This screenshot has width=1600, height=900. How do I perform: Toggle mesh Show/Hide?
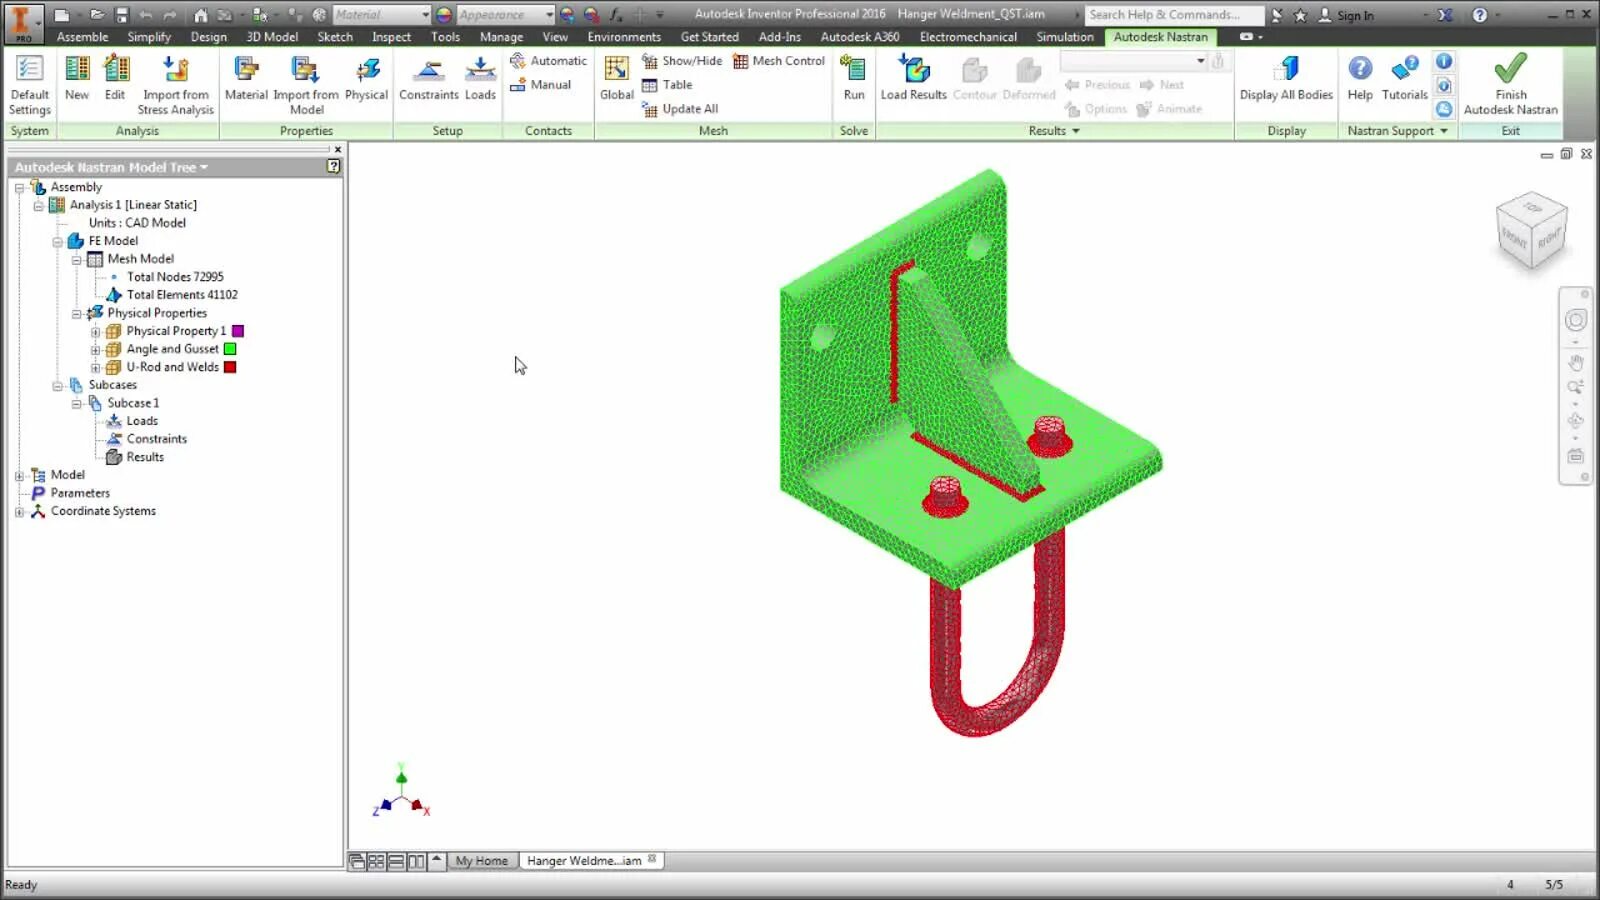coord(682,61)
